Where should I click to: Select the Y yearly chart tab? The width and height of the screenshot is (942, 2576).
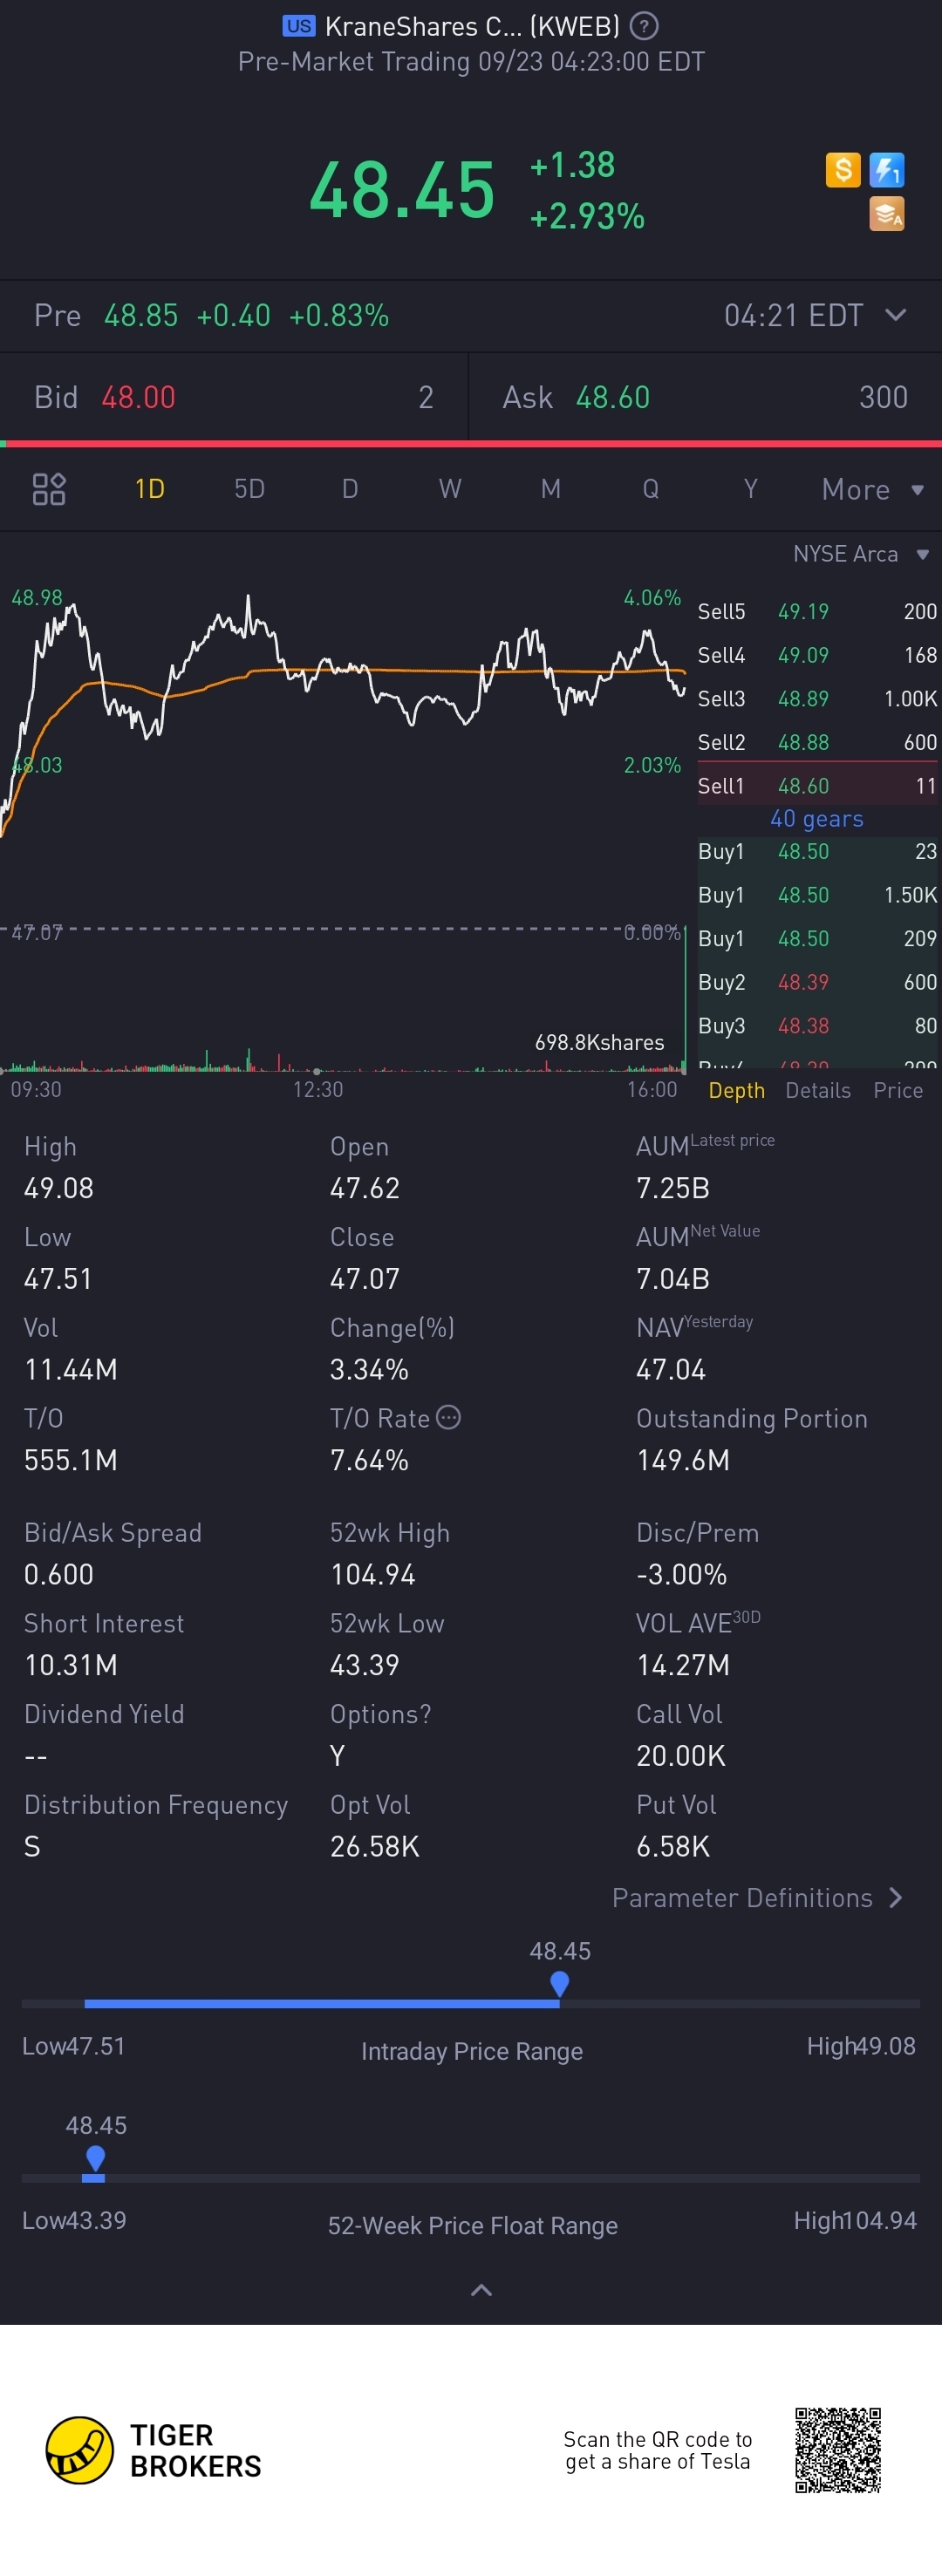pyautogui.click(x=750, y=489)
